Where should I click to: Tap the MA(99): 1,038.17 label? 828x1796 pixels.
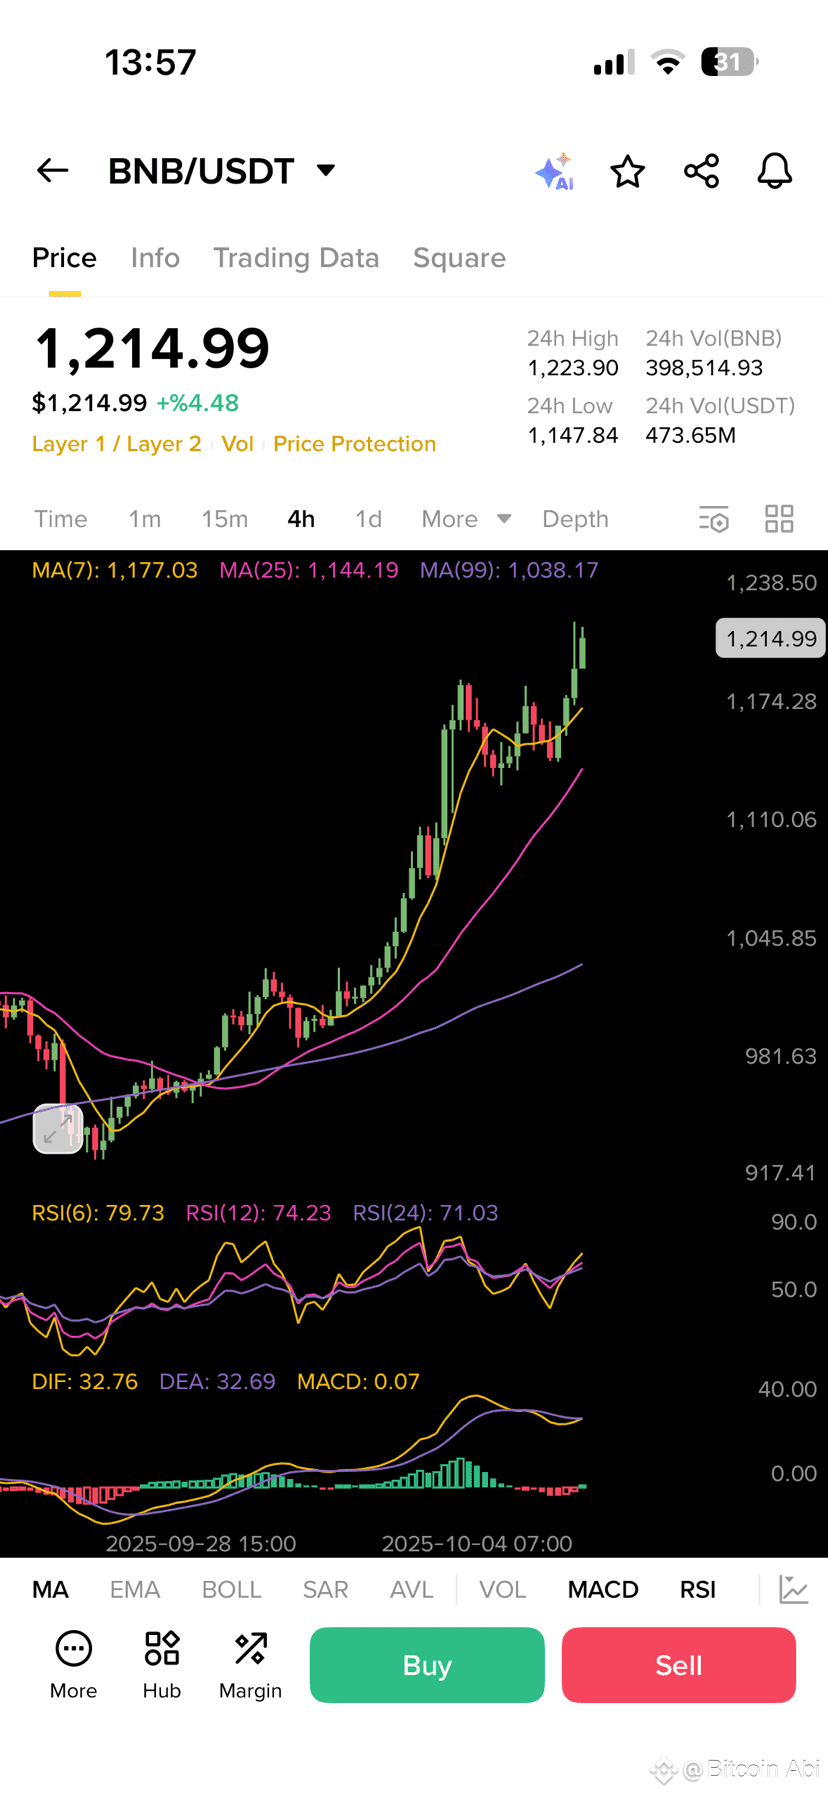coord(509,570)
